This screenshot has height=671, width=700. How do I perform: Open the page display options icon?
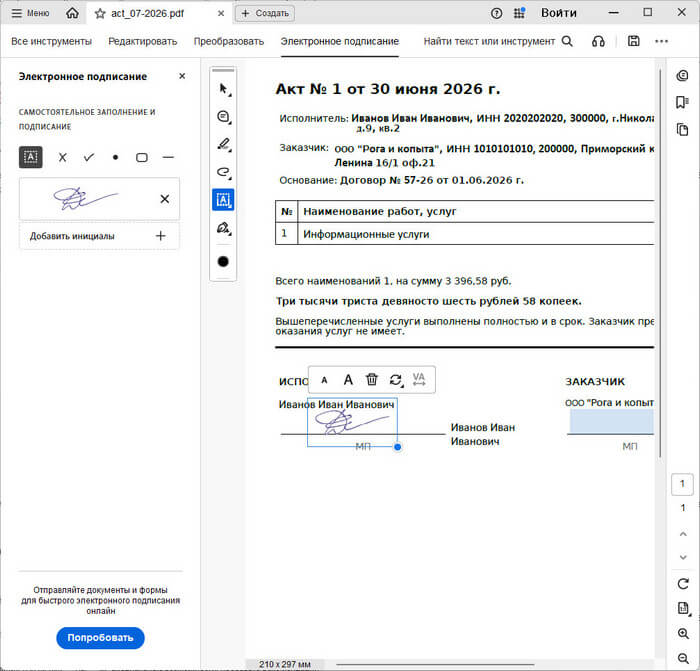[x=683, y=608]
